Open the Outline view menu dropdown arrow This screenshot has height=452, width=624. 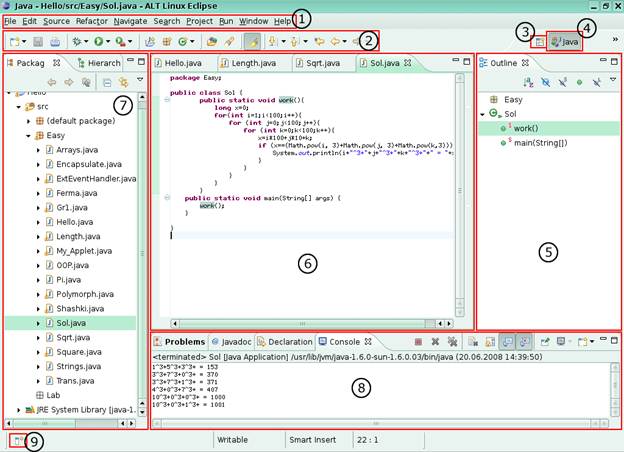(612, 80)
